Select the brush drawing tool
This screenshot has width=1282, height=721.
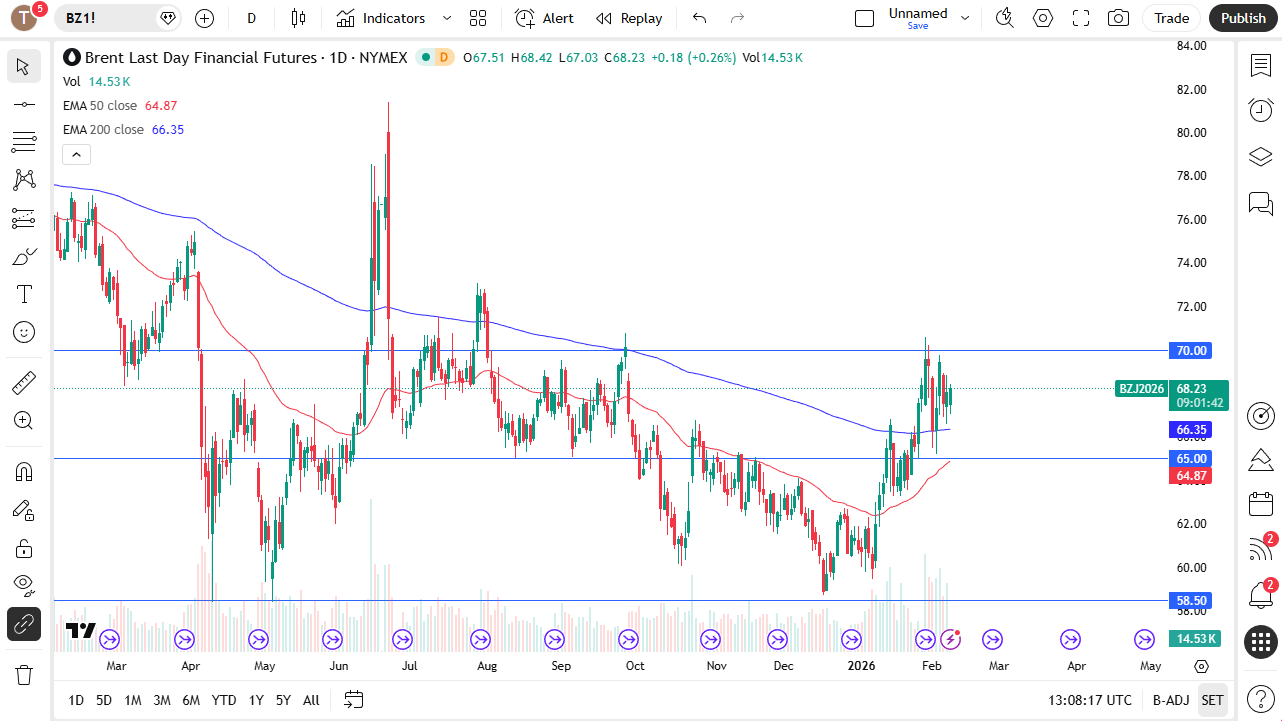(24, 256)
